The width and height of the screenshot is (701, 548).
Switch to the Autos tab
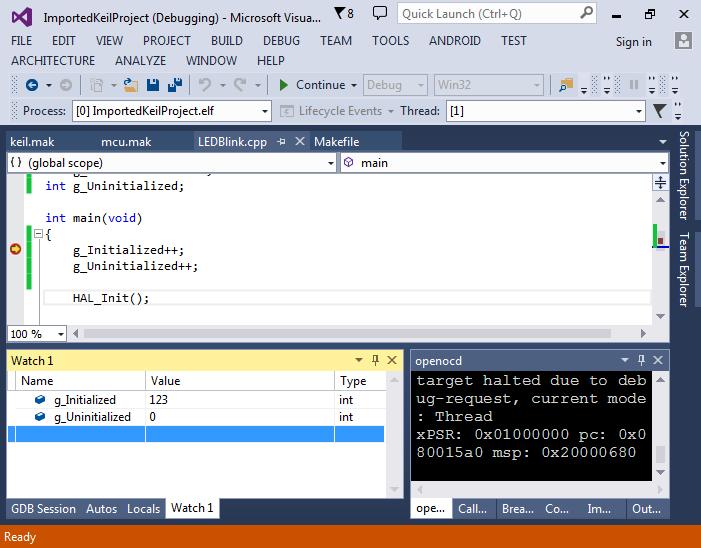[x=101, y=509]
